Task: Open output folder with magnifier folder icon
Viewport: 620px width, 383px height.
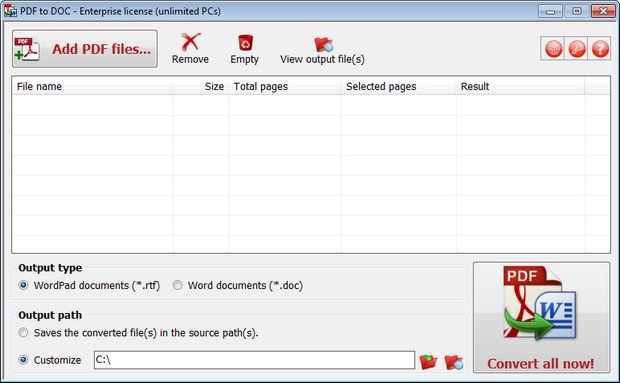Action: [453, 362]
